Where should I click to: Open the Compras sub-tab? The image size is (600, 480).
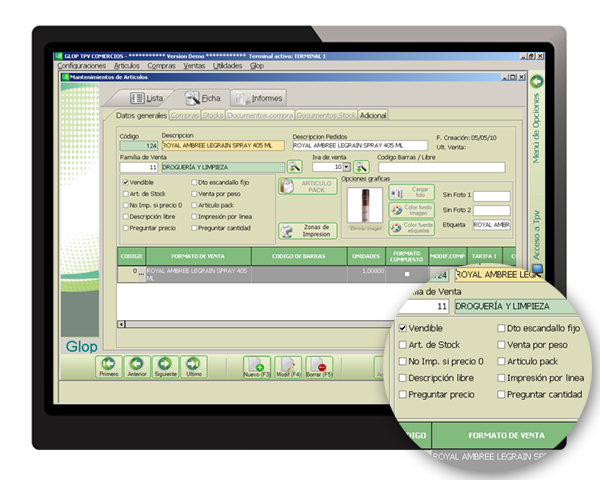pyautogui.click(x=185, y=115)
